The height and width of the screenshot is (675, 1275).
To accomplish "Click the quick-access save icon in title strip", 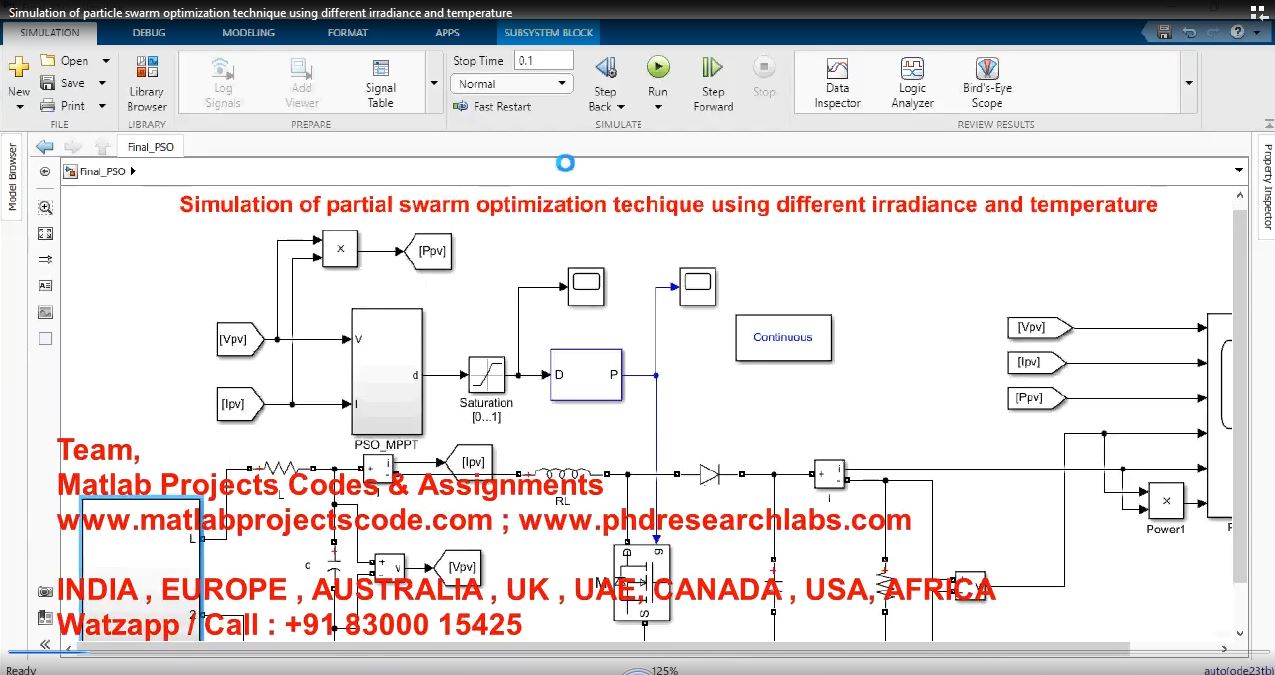I will [x=1166, y=33].
